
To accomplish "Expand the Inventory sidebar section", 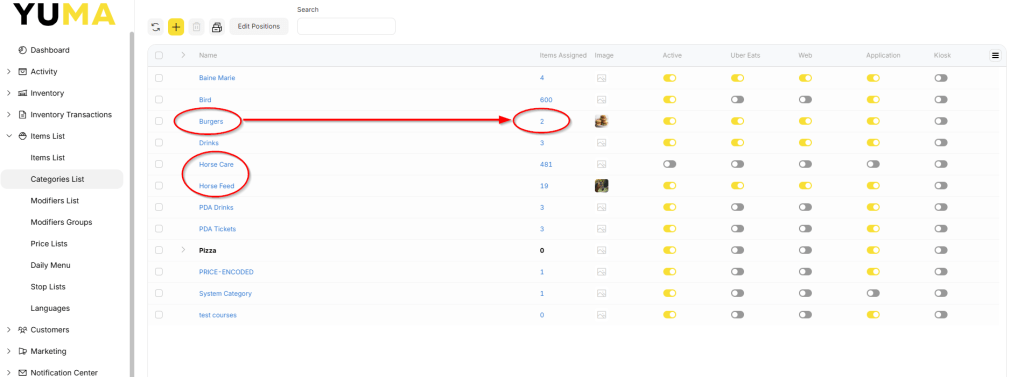I will 8,93.
